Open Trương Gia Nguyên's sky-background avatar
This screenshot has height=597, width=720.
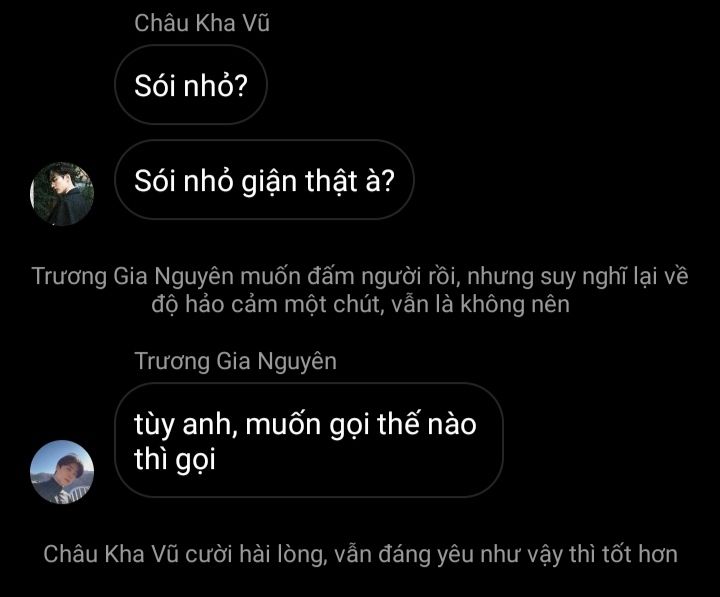62,472
